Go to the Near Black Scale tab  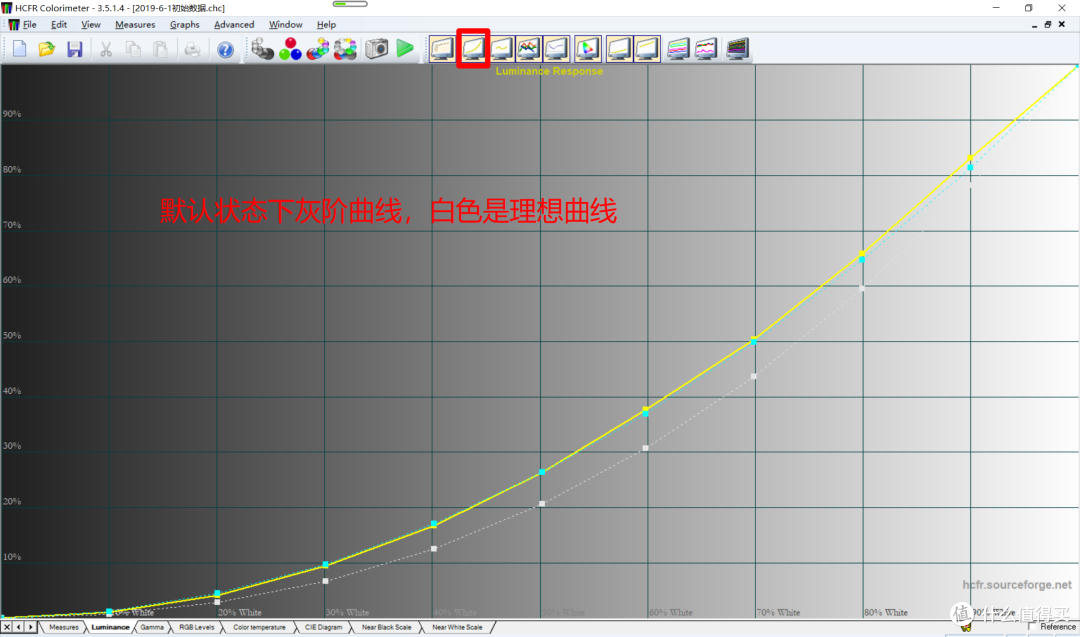click(x=386, y=627)
